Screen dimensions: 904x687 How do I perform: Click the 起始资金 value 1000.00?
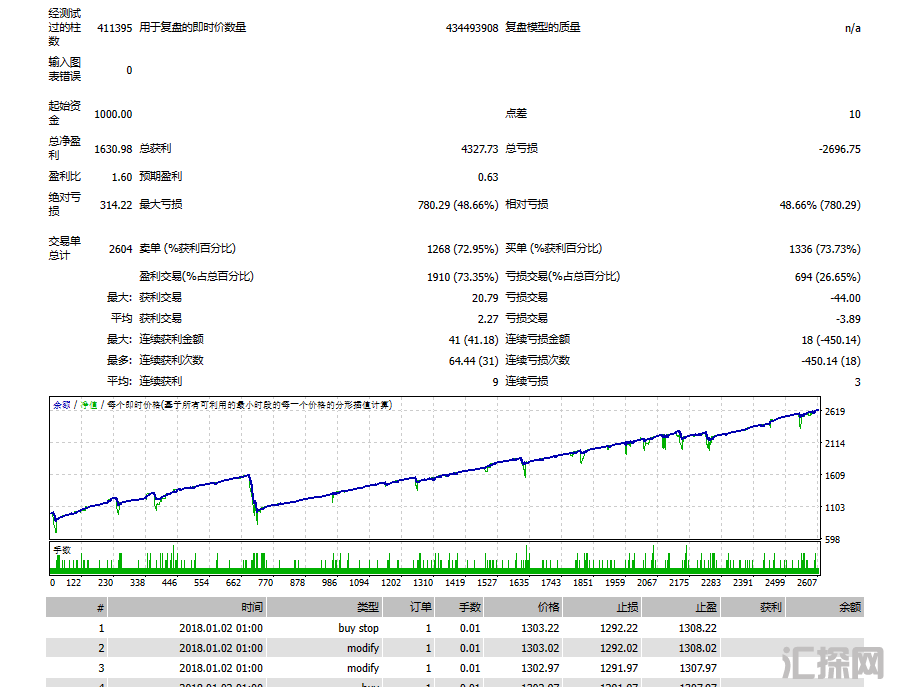(x=112, y=114)
